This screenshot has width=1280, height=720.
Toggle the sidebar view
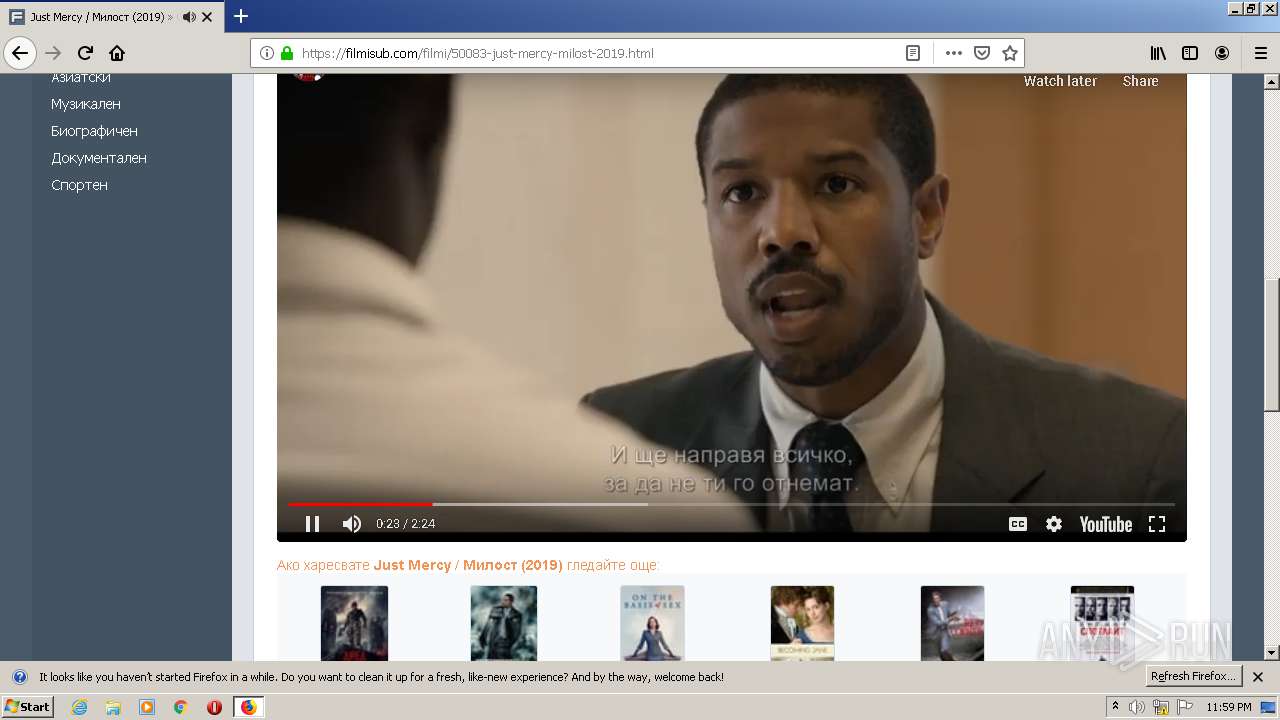pyautogui.click(x=1190, y=53)
